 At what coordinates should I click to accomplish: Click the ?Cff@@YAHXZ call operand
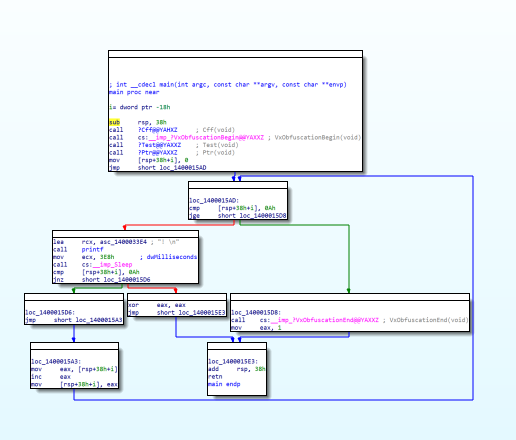(x=158, y=130)
